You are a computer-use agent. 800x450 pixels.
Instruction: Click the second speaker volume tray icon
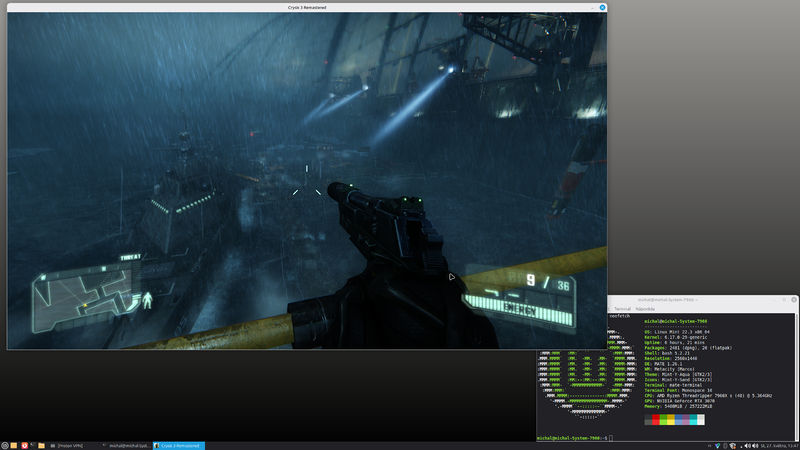click(x=755, y=446)
